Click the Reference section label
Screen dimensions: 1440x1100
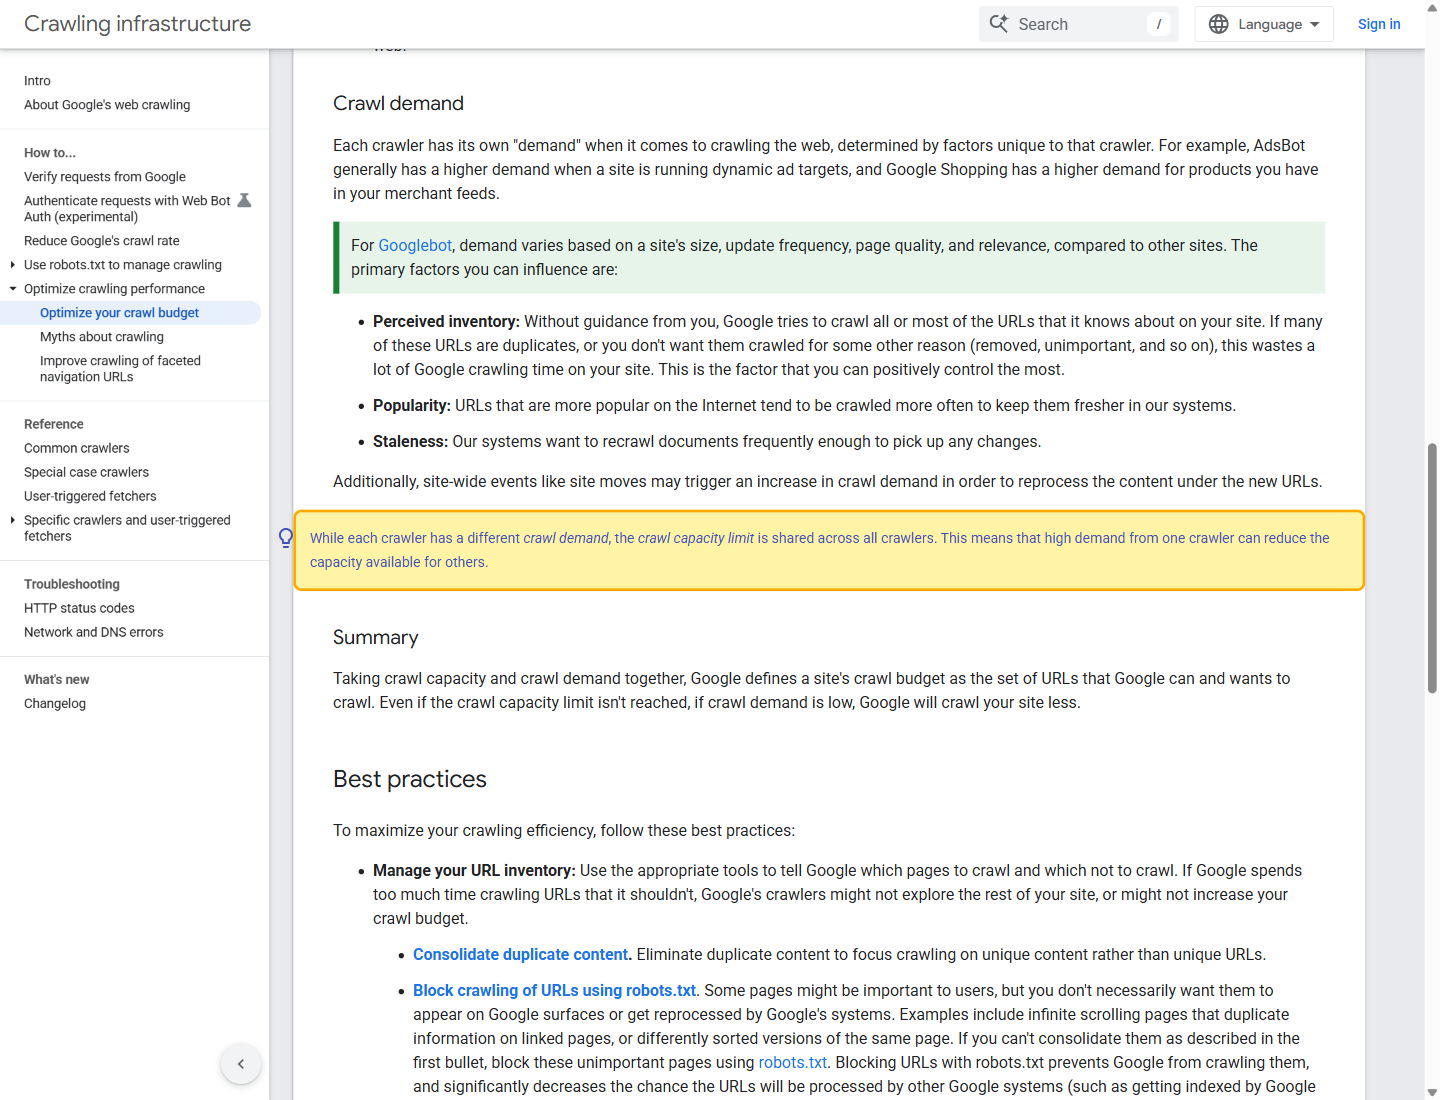click(x=54, y=424)
